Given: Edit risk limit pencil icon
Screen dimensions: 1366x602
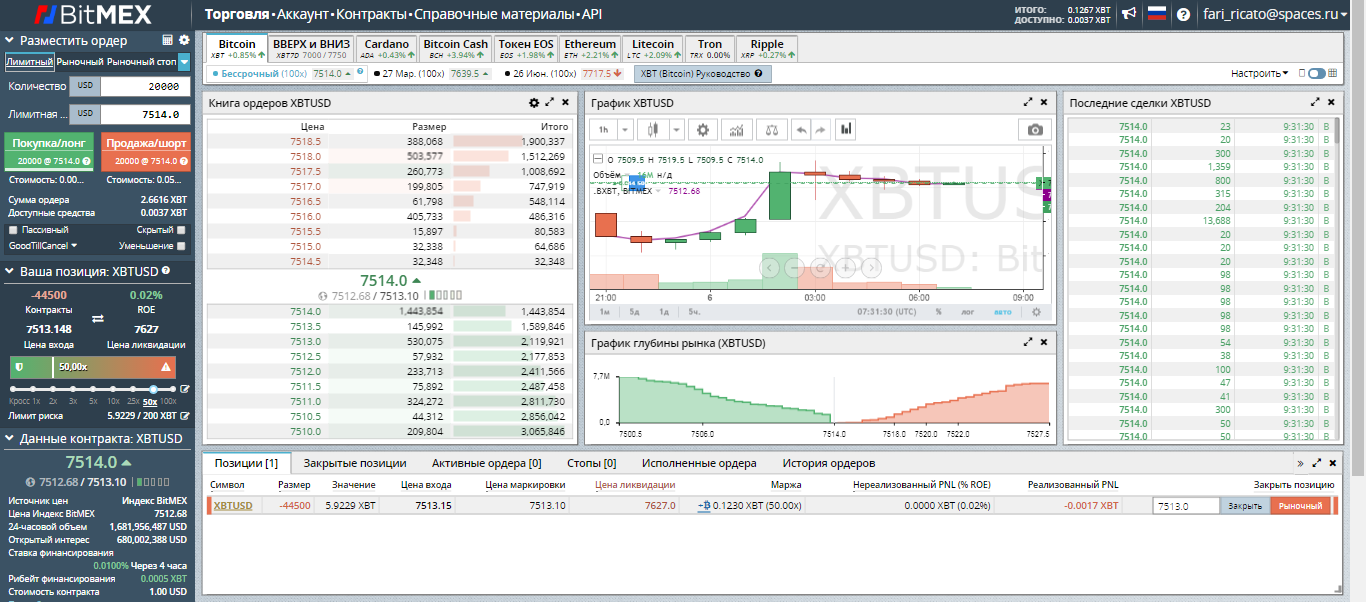Looking at the screenshot, I should [x=184, y=414].
